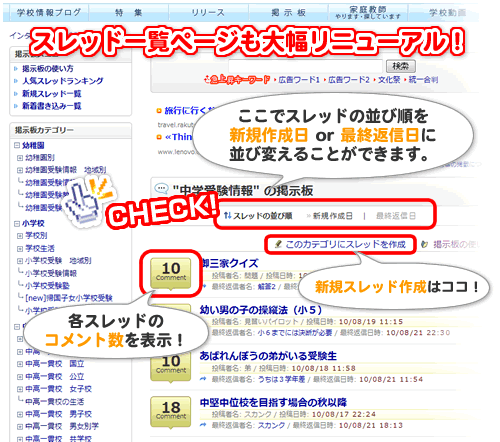
Task: Expand 中高一貫校 公立 node
Action: [x=20, y=377]
